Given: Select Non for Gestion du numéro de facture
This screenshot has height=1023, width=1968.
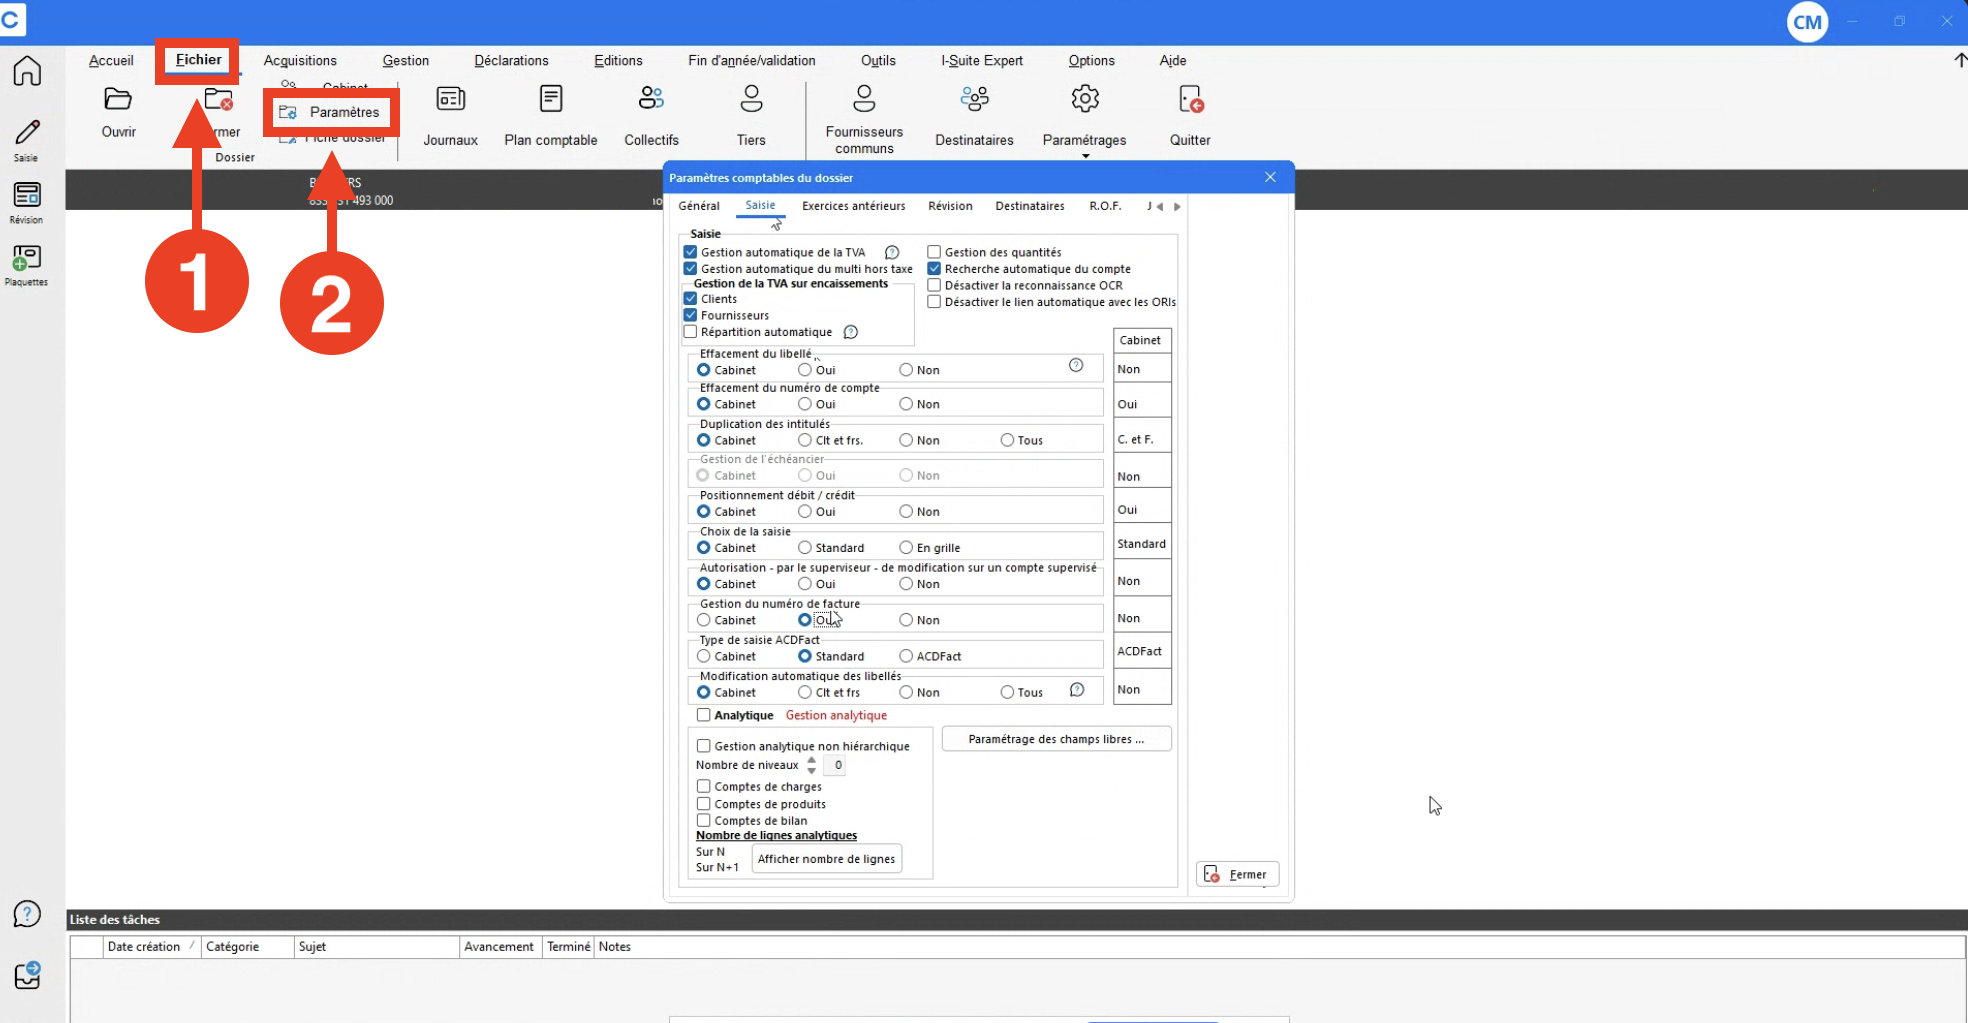Looking at the screenshot, I should 906,620.
